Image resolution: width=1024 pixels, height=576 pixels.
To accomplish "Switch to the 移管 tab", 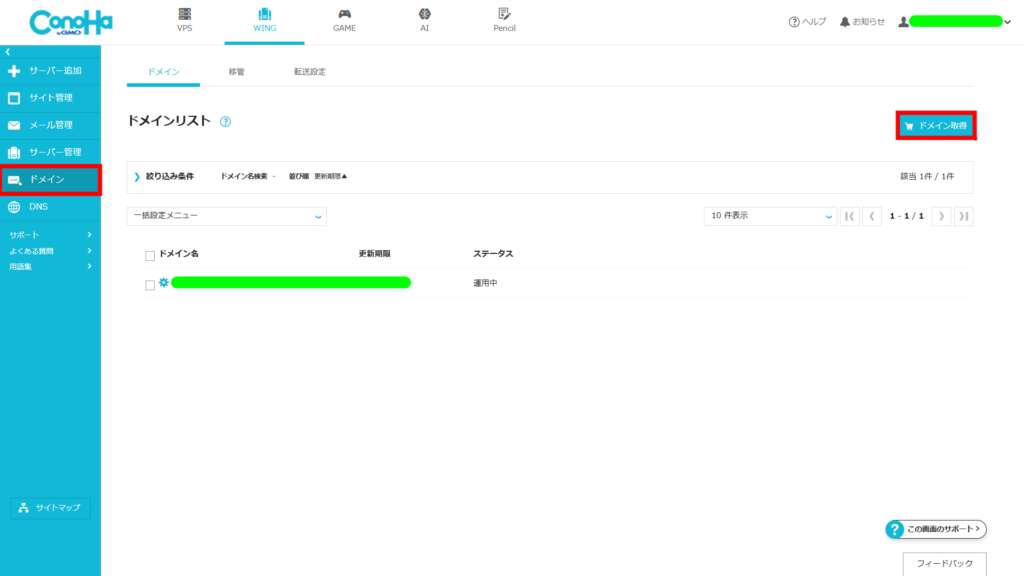I will coord(237,72).
